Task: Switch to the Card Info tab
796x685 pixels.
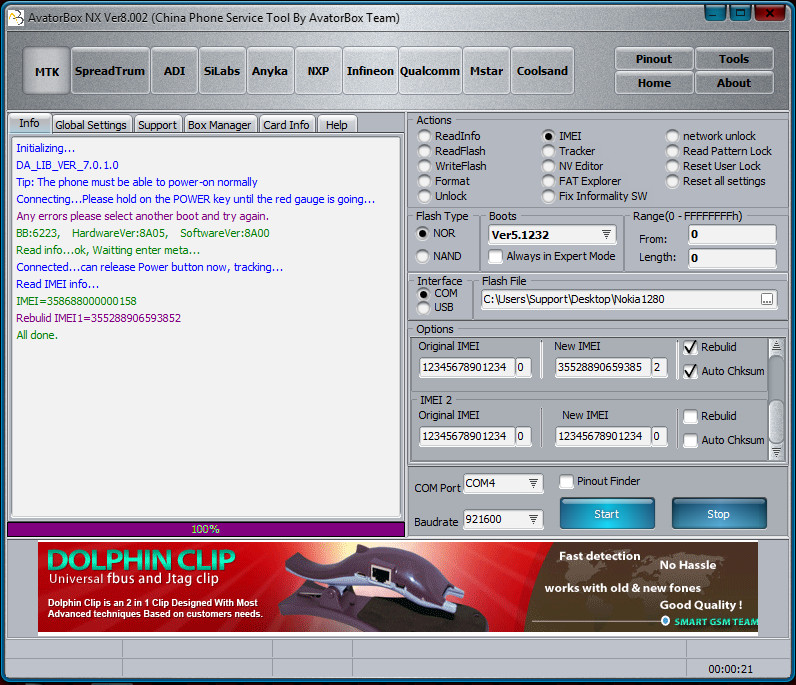Action: pyautogui.click(x=286, y=125)
